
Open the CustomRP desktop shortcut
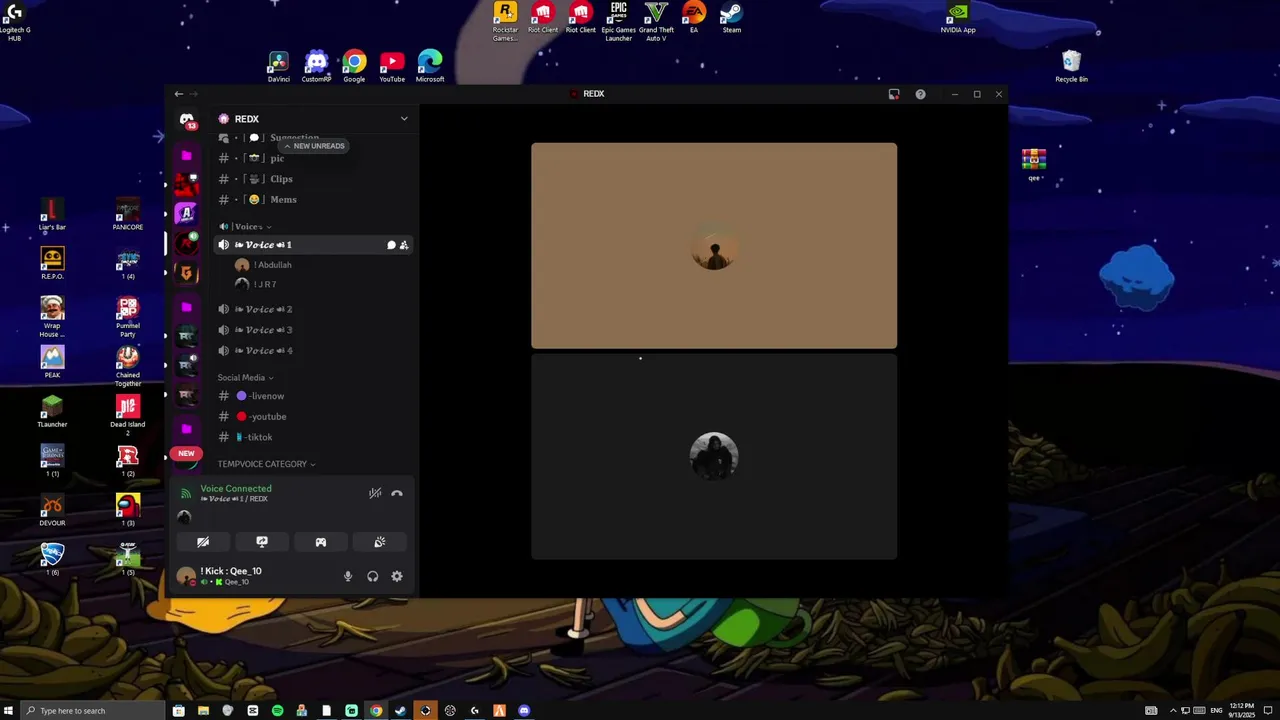(316, 67)
